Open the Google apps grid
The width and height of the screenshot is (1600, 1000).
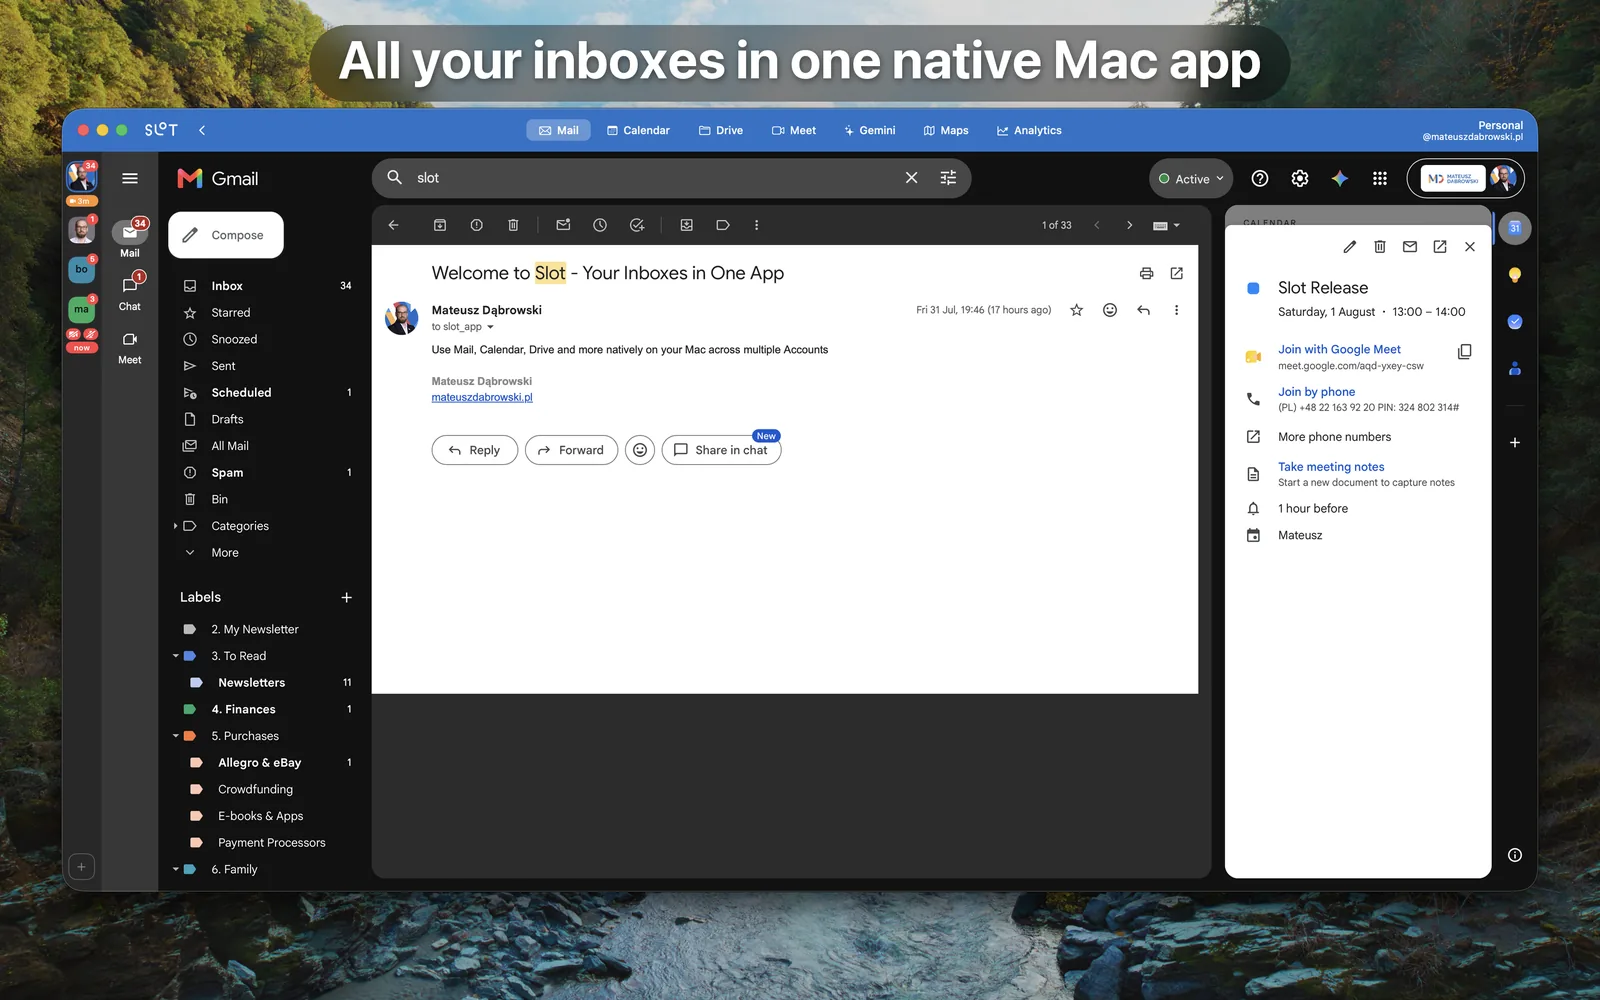pyautogui.click(x=1380, y=178)
